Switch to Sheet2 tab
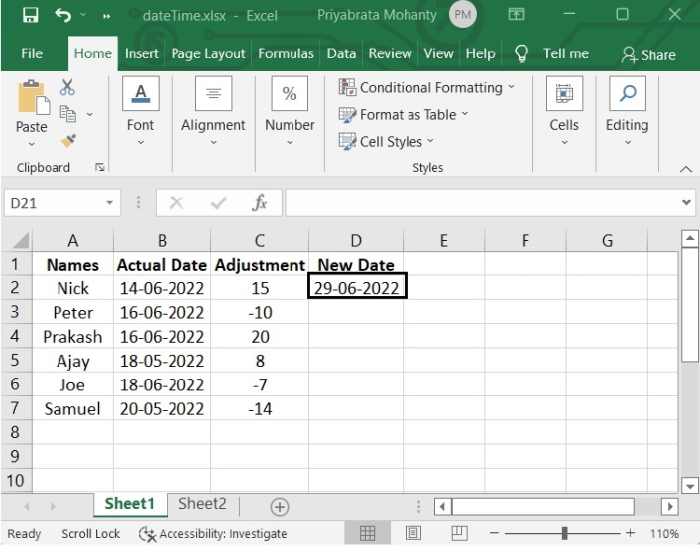 pos(202,504)
